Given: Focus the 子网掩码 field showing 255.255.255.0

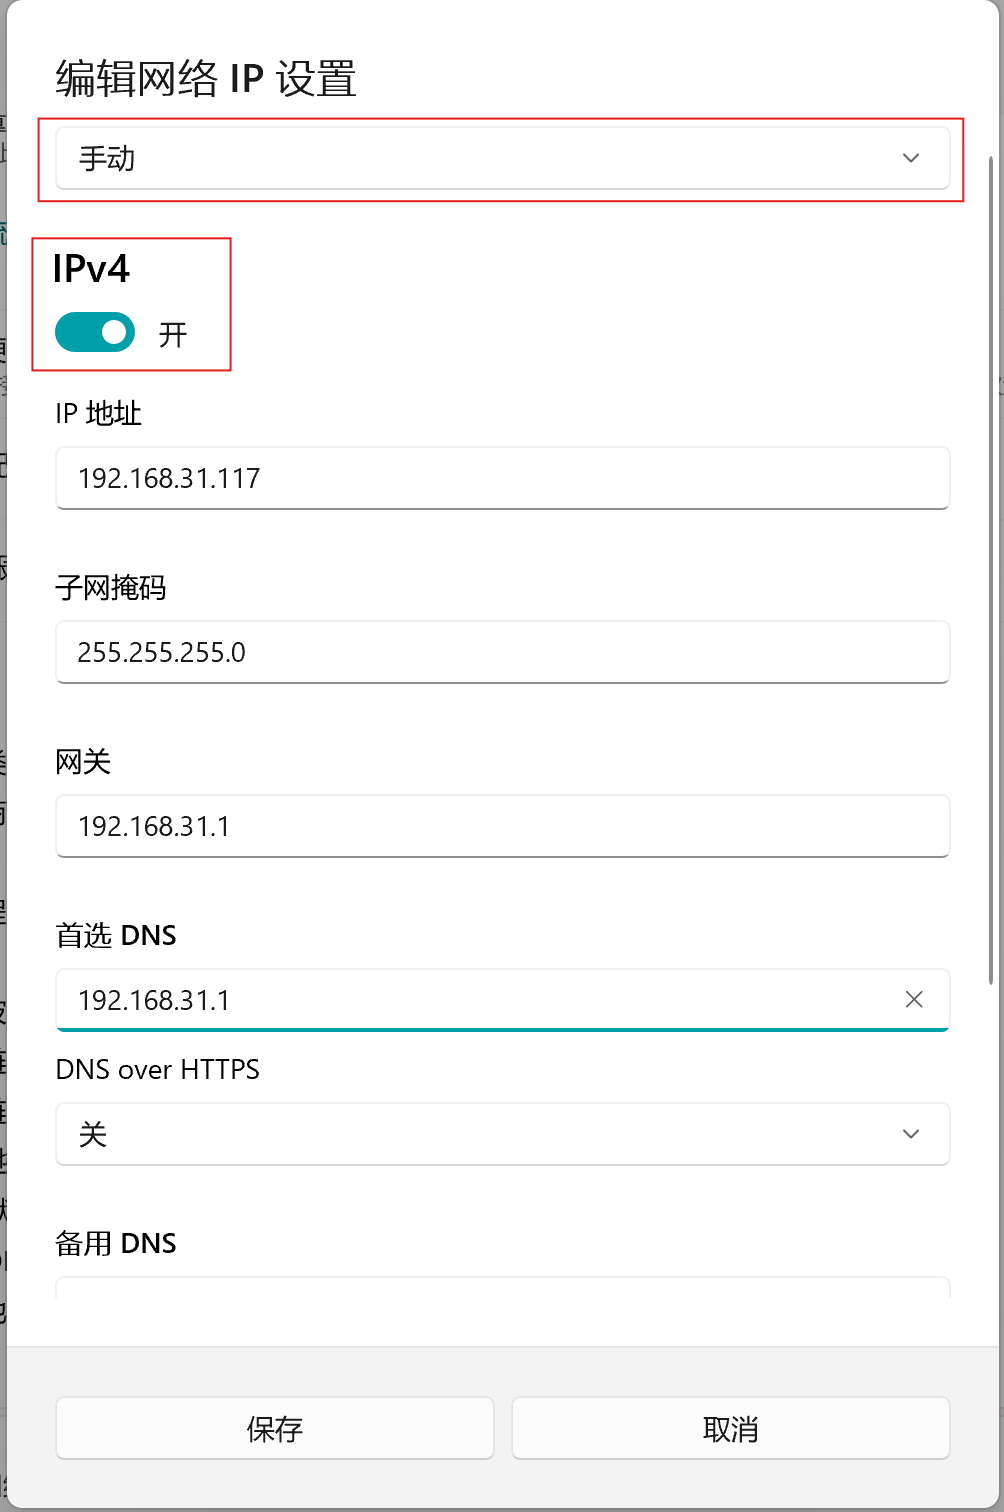Looking at the screenshot, I should (x=500, y=652).
